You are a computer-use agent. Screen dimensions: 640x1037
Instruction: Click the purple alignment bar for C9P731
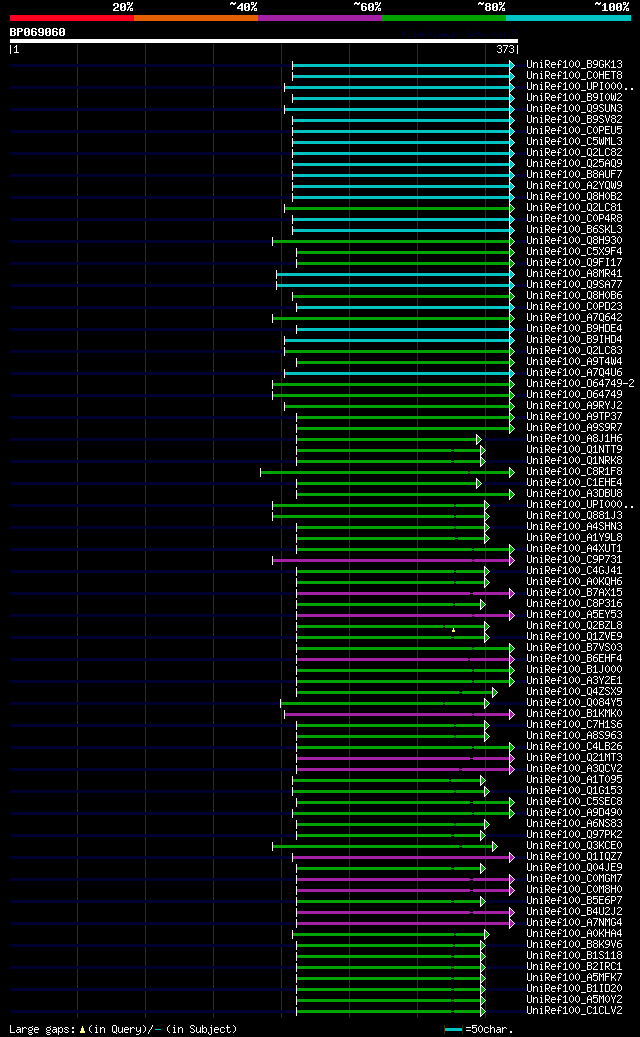pyautogui.click(x=393, y=560)
